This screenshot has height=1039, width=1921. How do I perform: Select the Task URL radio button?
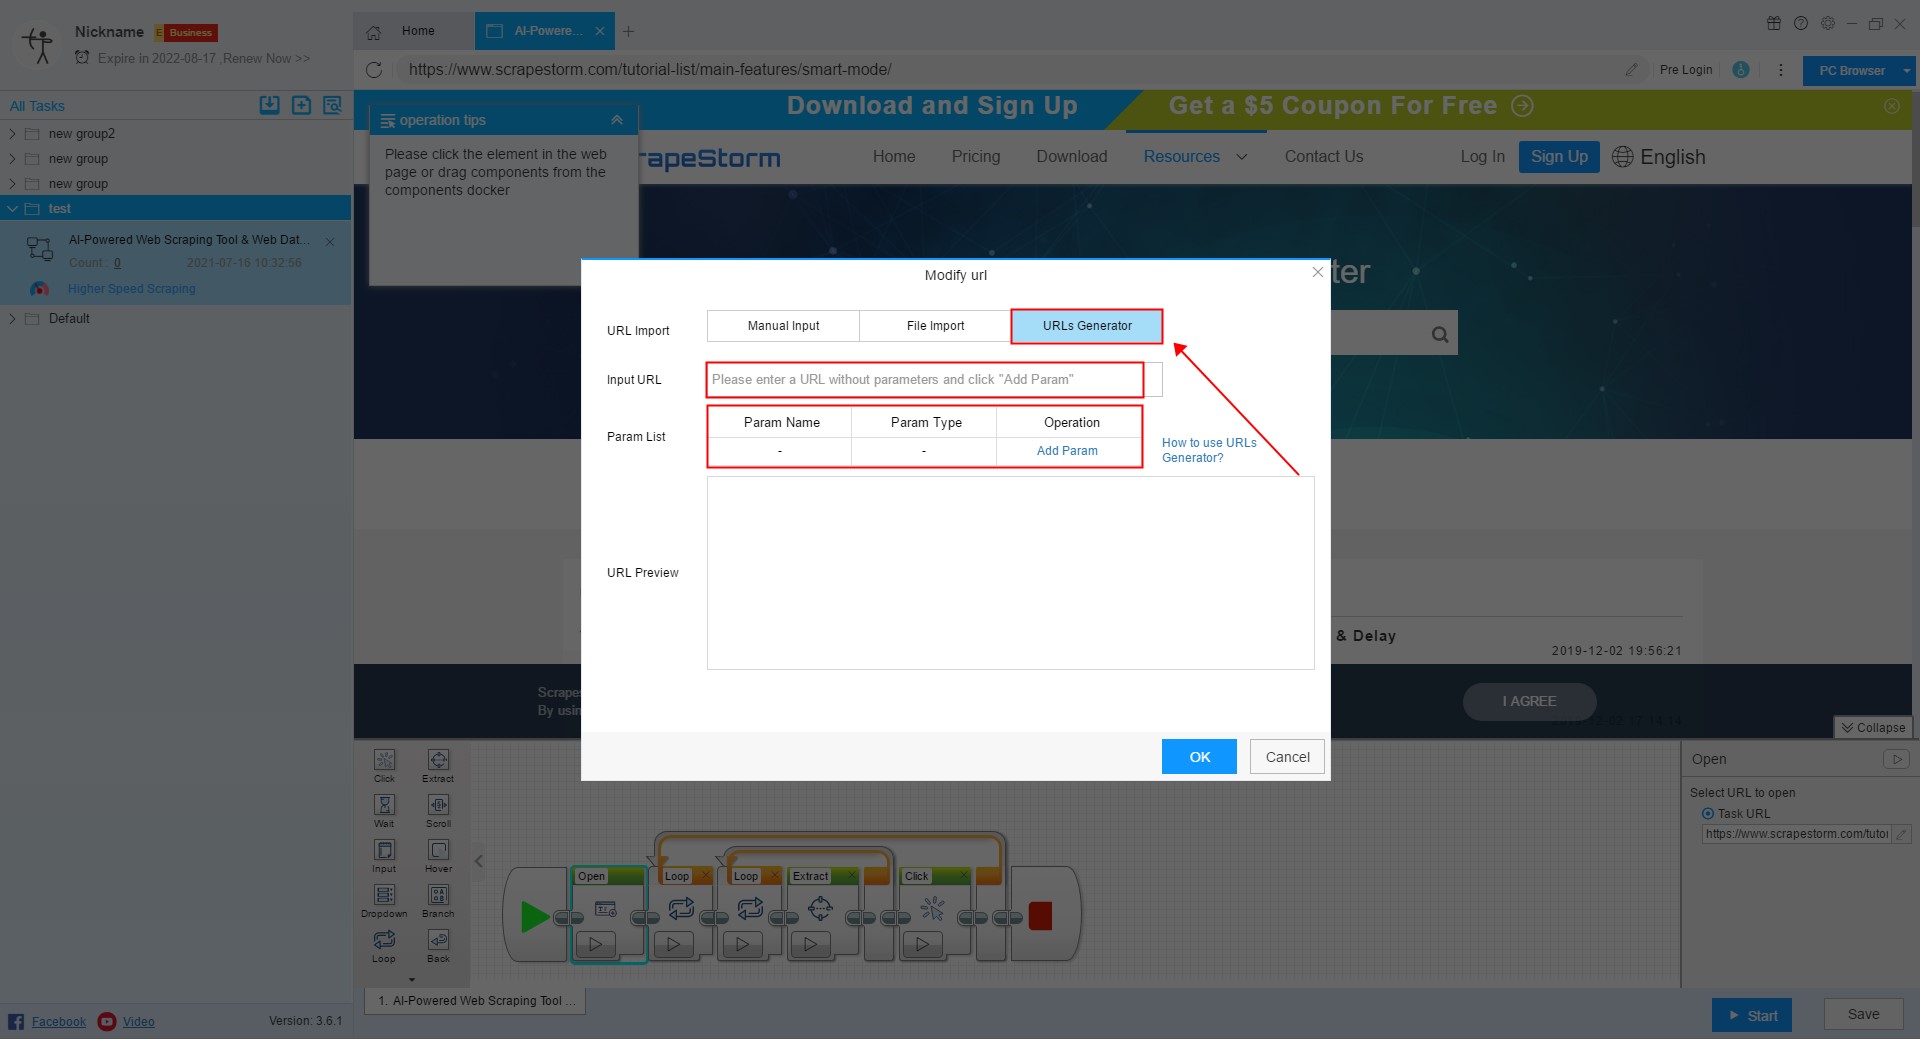pos(1708,813)
